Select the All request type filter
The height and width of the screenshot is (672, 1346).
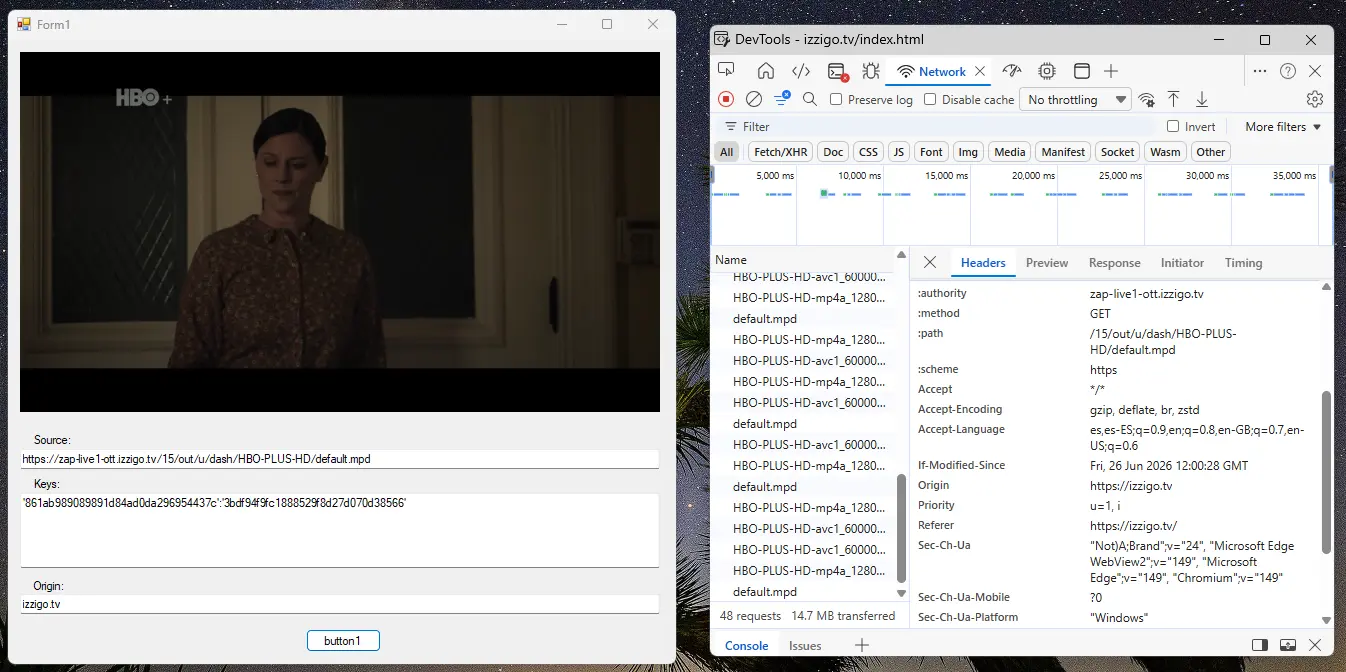tap(727, 152)
